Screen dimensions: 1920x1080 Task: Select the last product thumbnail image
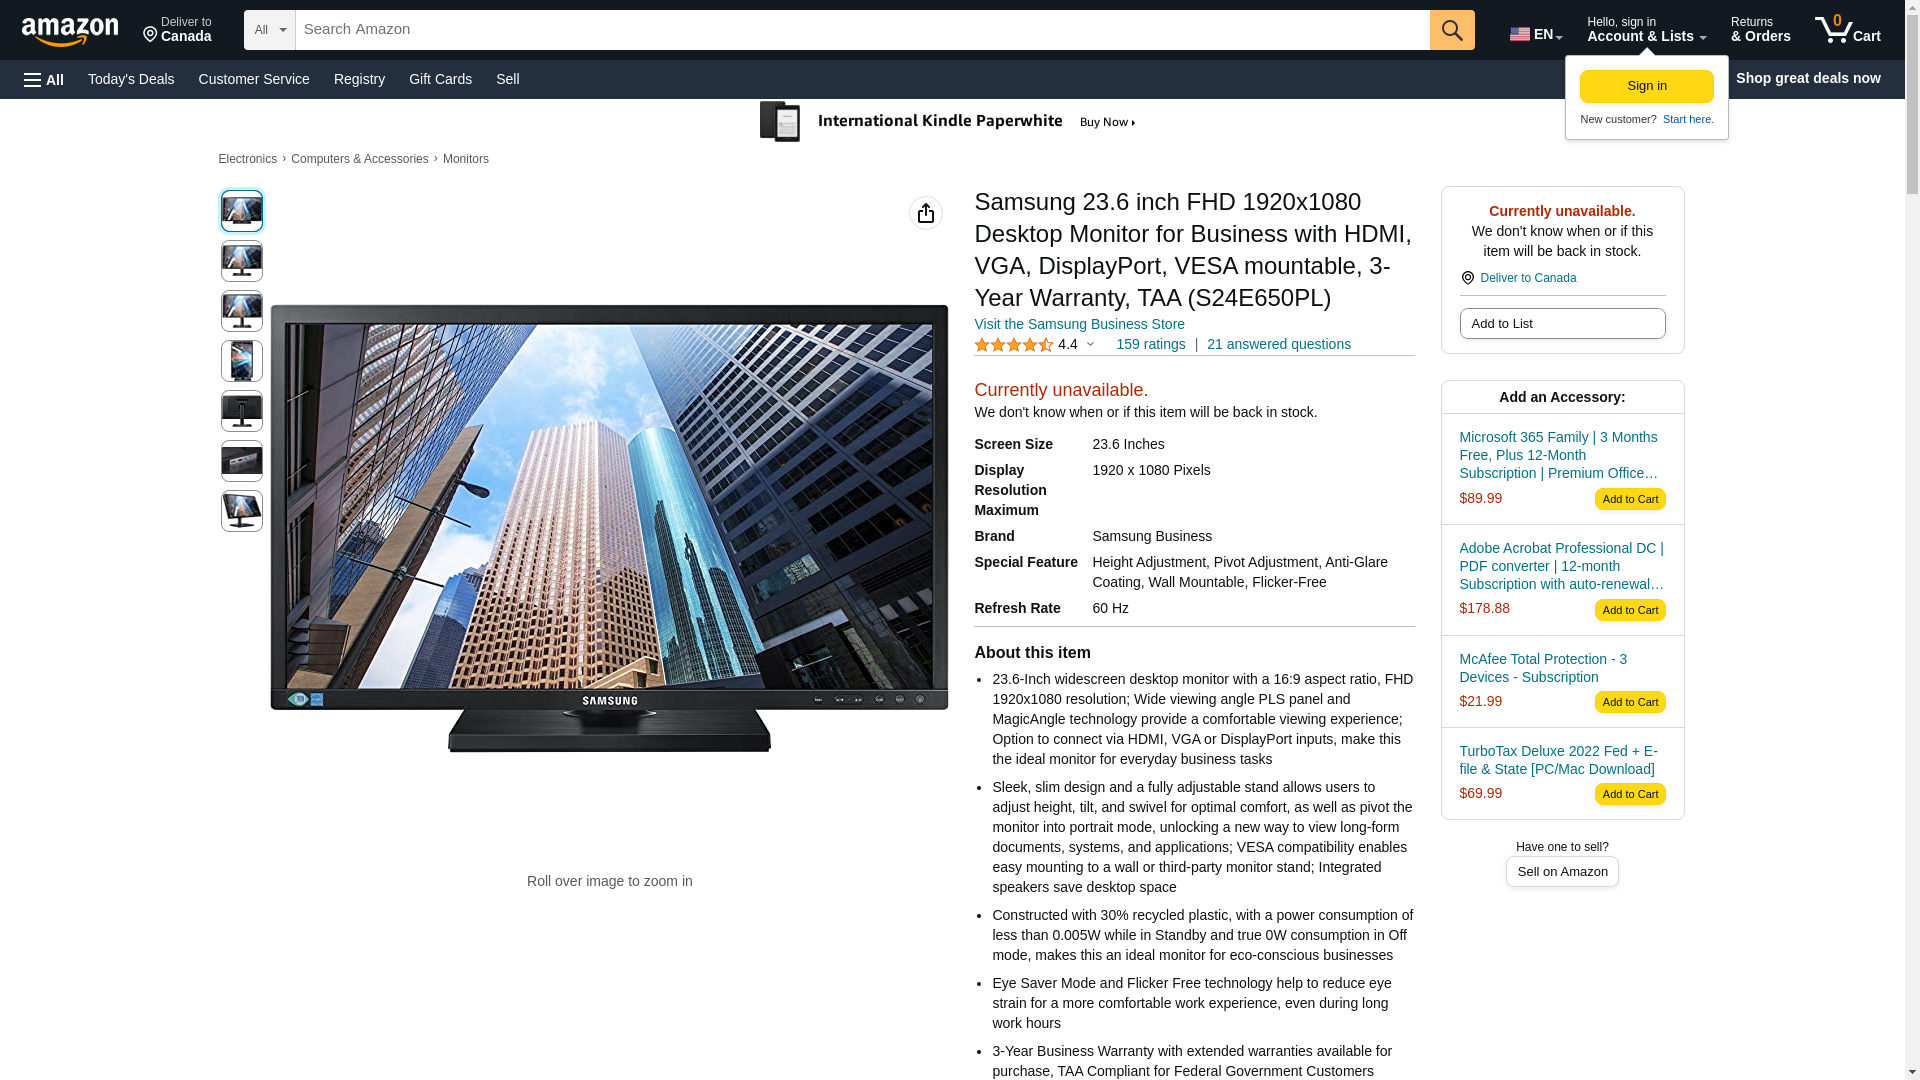pos(241,511)
